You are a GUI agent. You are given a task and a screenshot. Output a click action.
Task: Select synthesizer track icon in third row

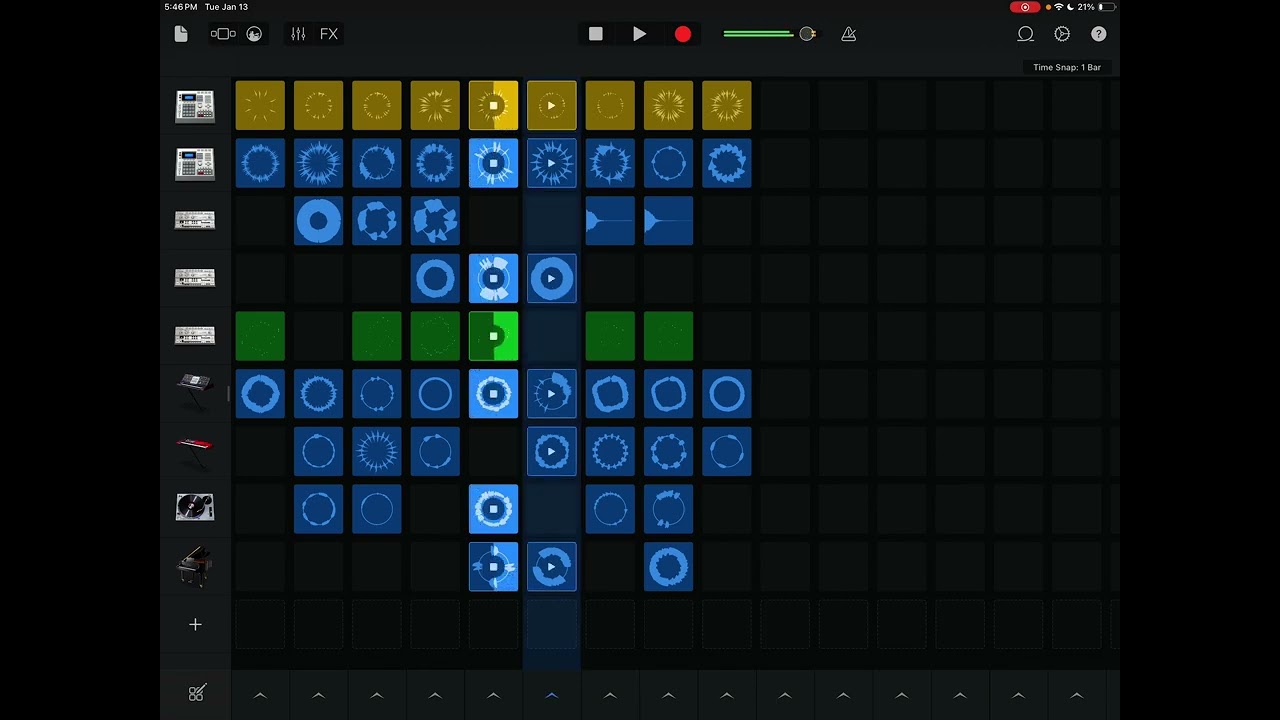coord(195,221)
